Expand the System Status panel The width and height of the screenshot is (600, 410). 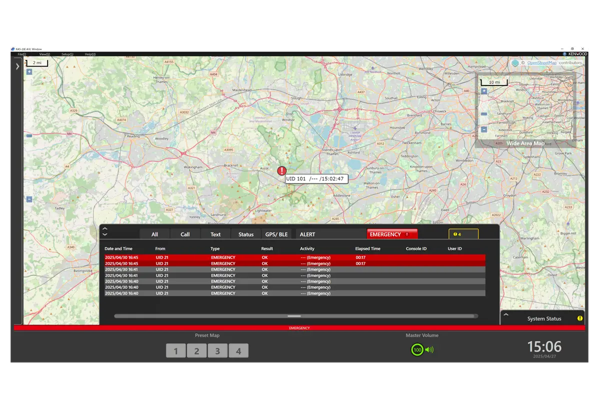(x=506, y=317)
